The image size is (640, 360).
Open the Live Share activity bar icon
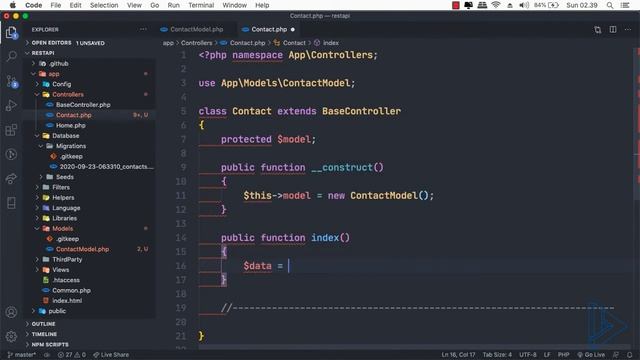point(11,179)
